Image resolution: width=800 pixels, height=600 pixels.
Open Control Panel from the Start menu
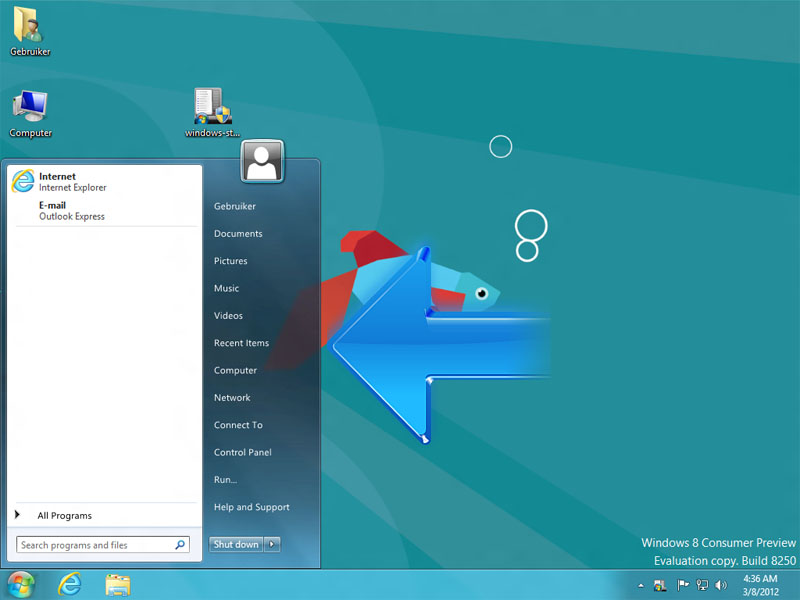pos(242,452)
